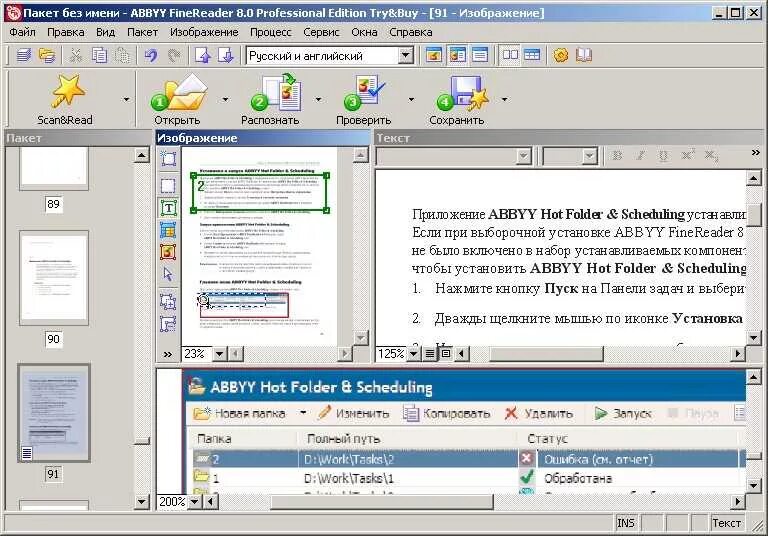Toggle the Text window view button

point(480,55)
